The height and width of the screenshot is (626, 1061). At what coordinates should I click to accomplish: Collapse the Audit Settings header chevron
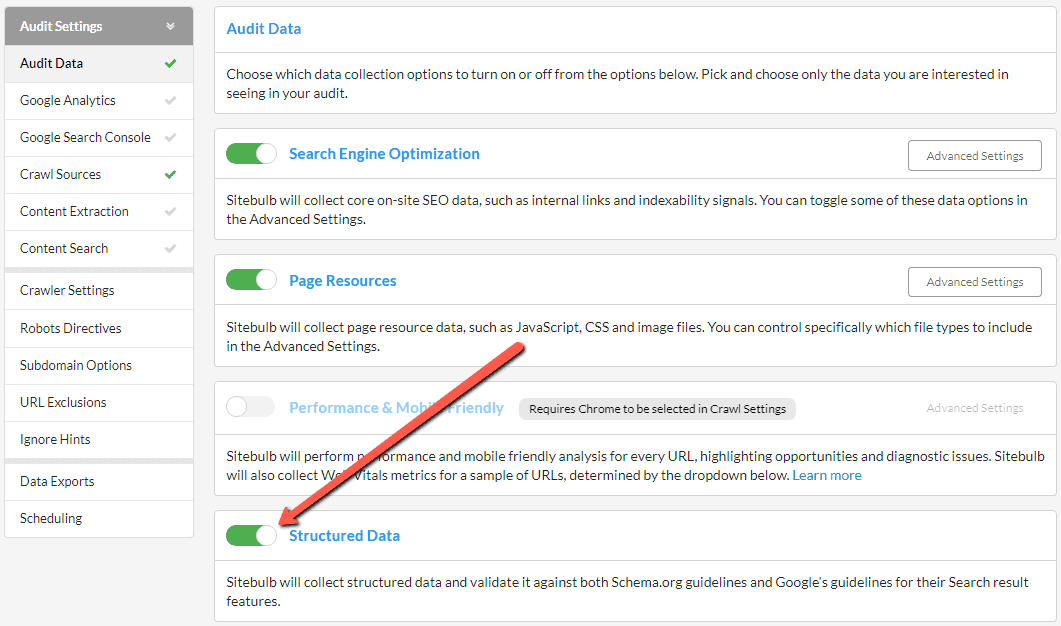171,27
